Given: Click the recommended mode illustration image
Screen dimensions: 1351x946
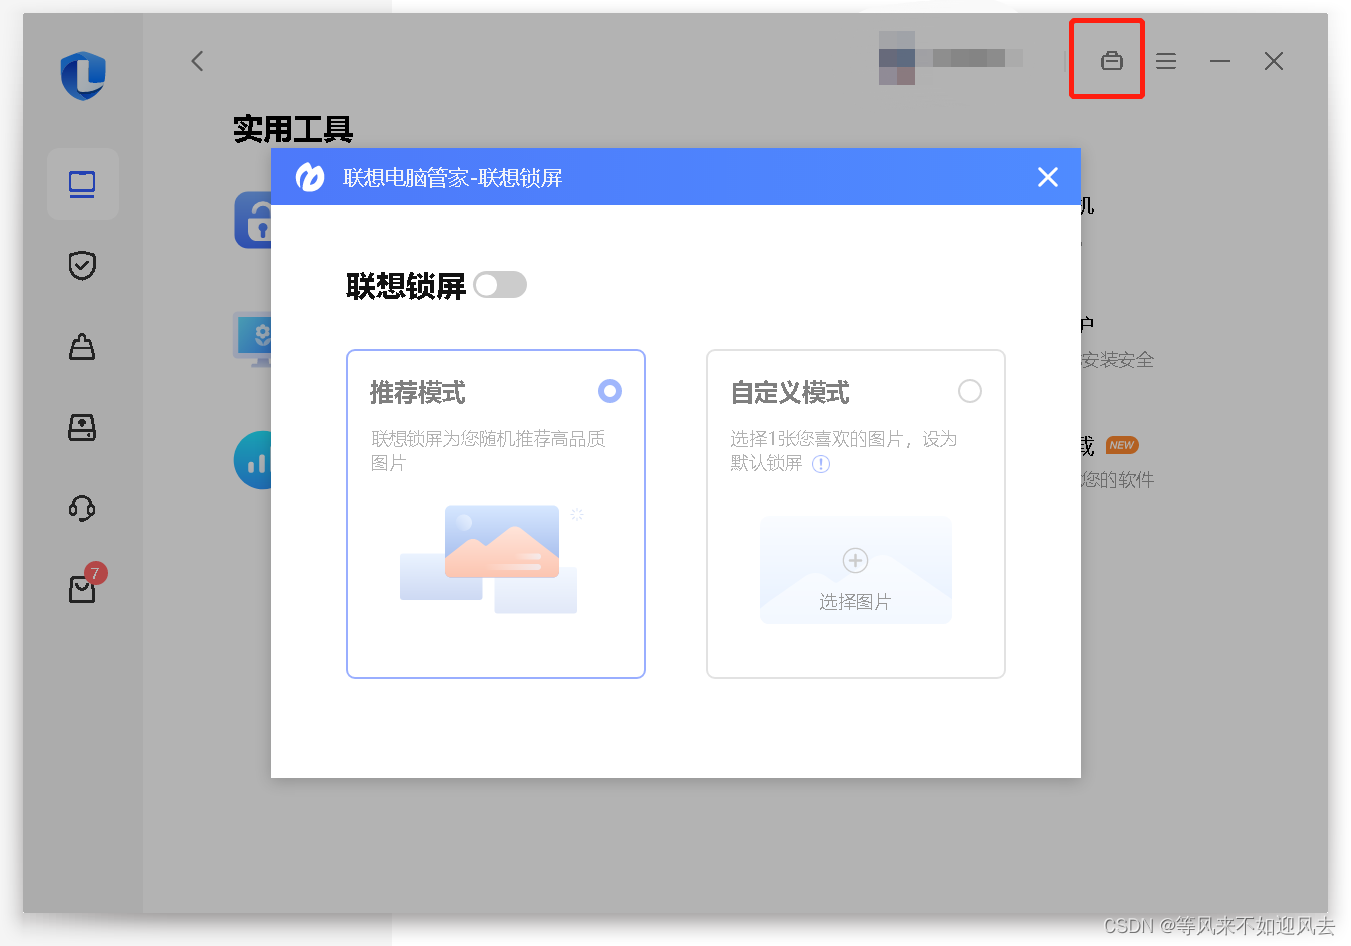Looking at the screenshot, I should coord(489,559).
